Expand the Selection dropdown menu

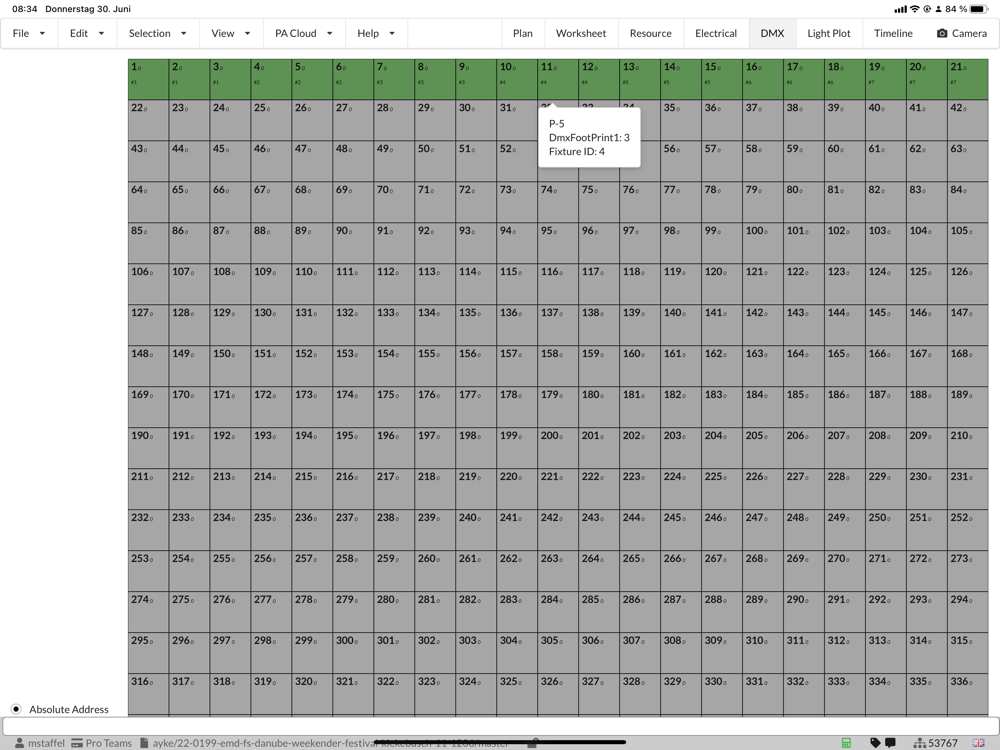pyautogui.click(x=158, y=33)
